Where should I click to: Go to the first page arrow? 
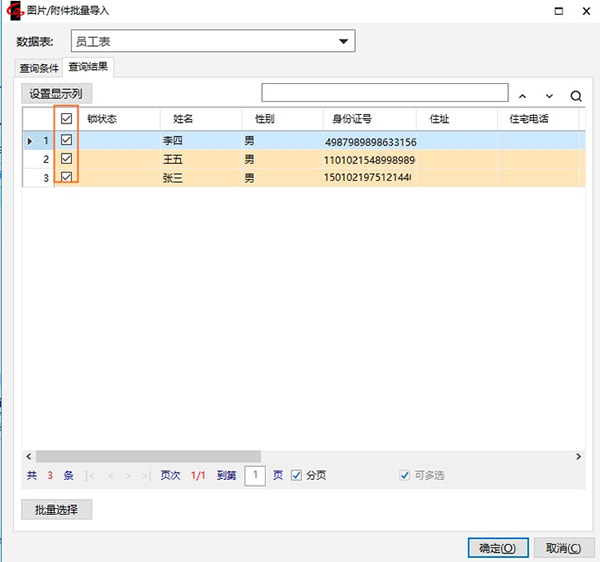pyautogui.click(x=91, y=476)
